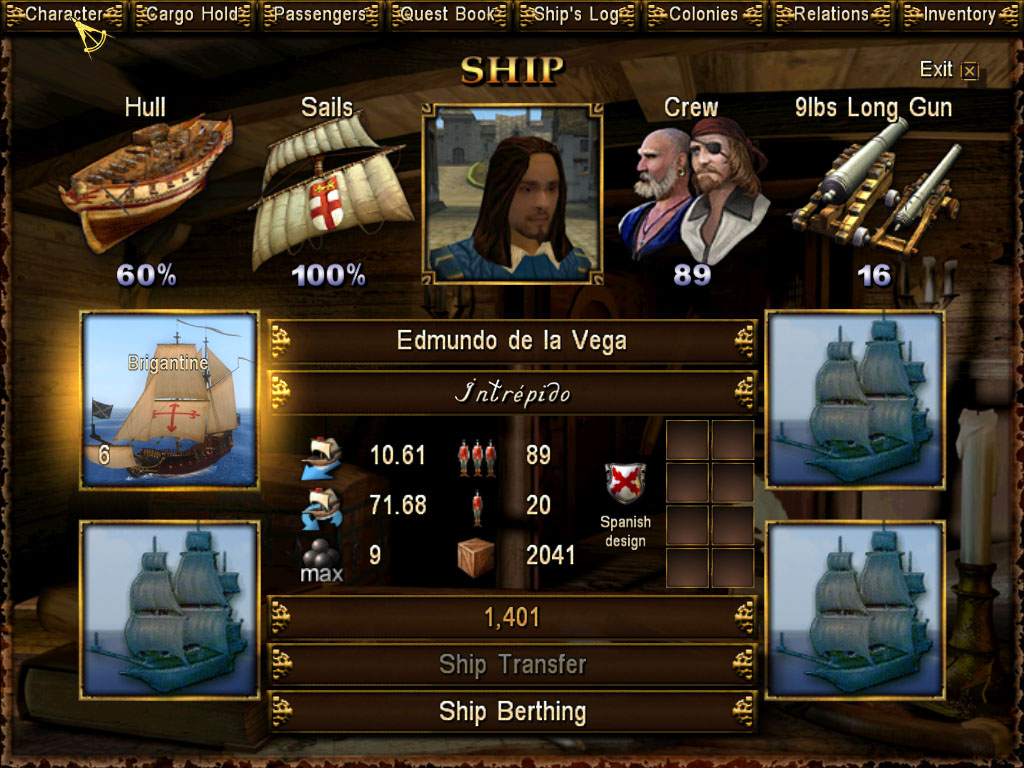Click the Spanish design shield emblem
The width and height of the screenshot is (1024, 768).
625,483
